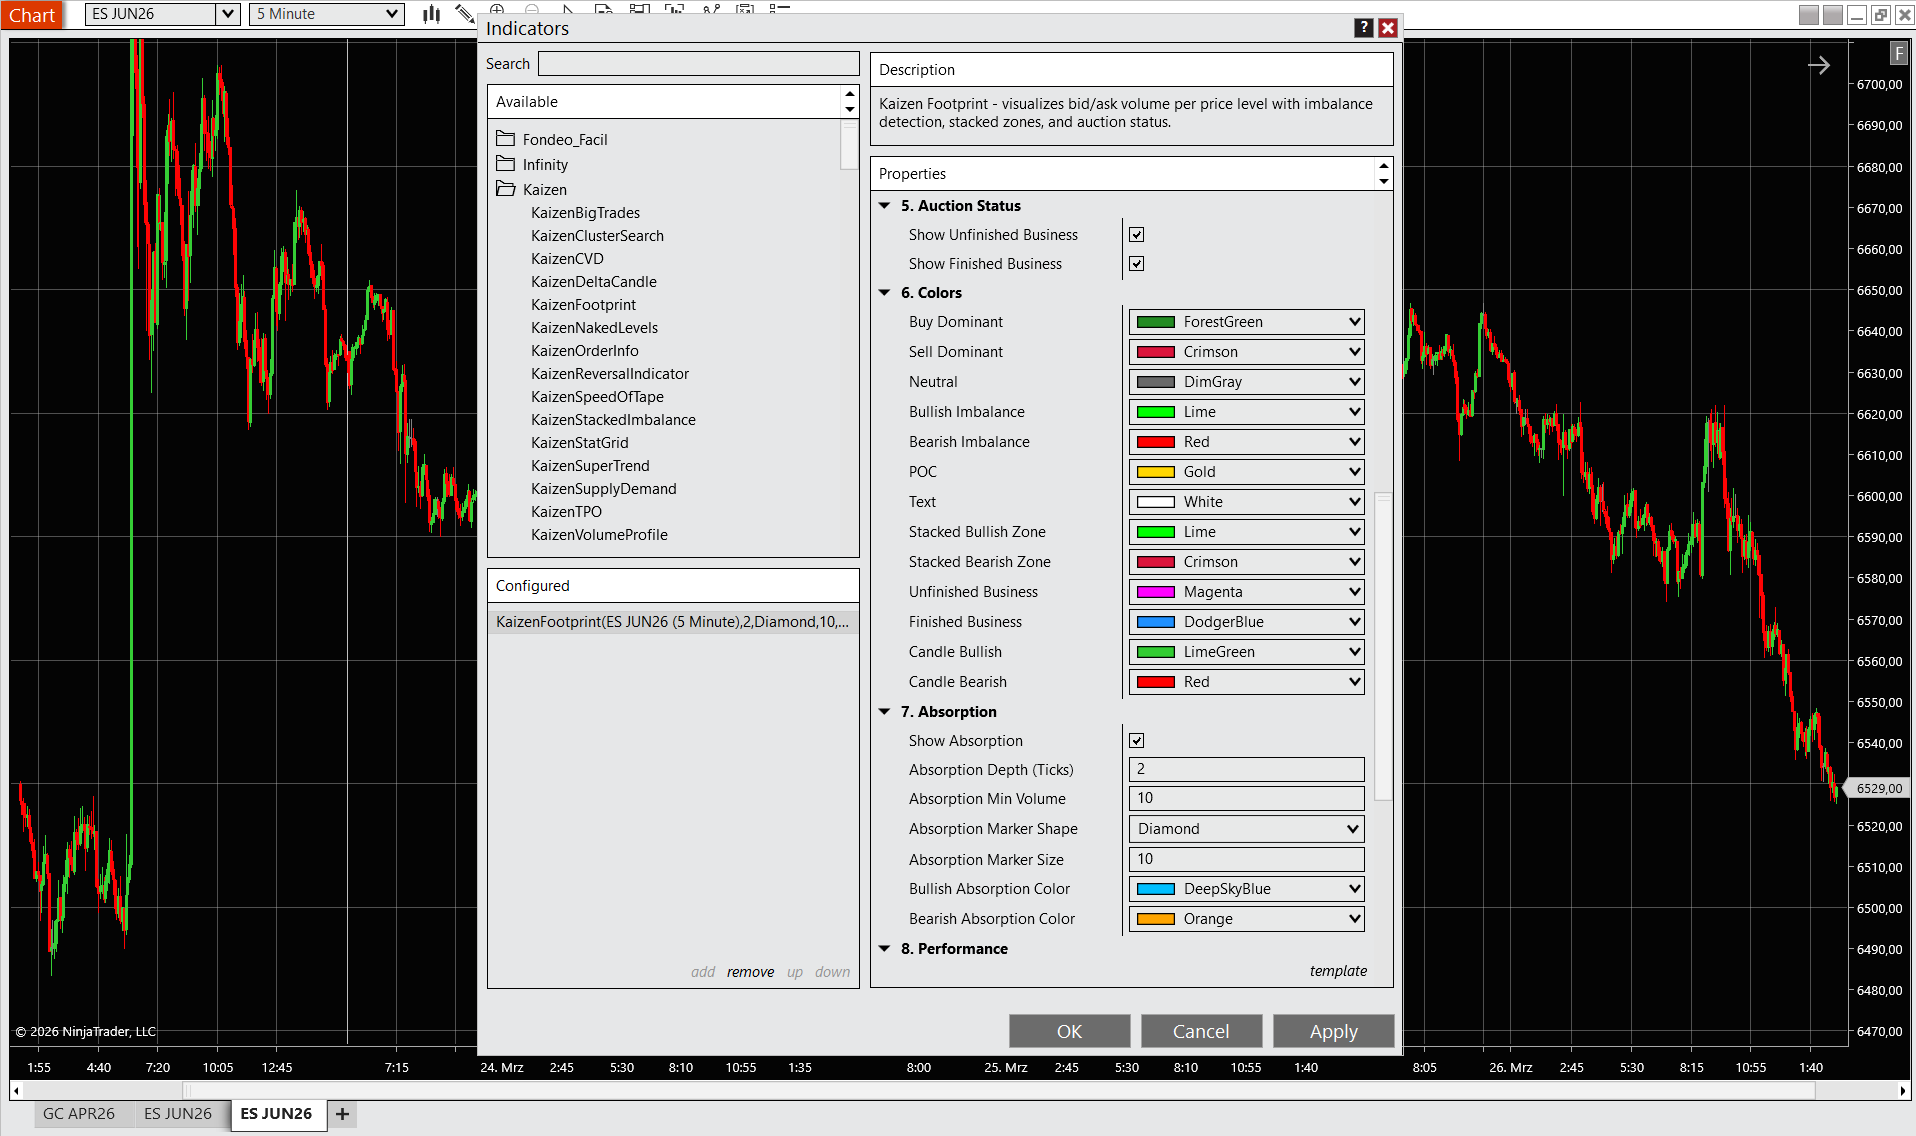Click the bar style candlestick icon
Screen dimensions: 1916x1136
(x=431, y=14)
